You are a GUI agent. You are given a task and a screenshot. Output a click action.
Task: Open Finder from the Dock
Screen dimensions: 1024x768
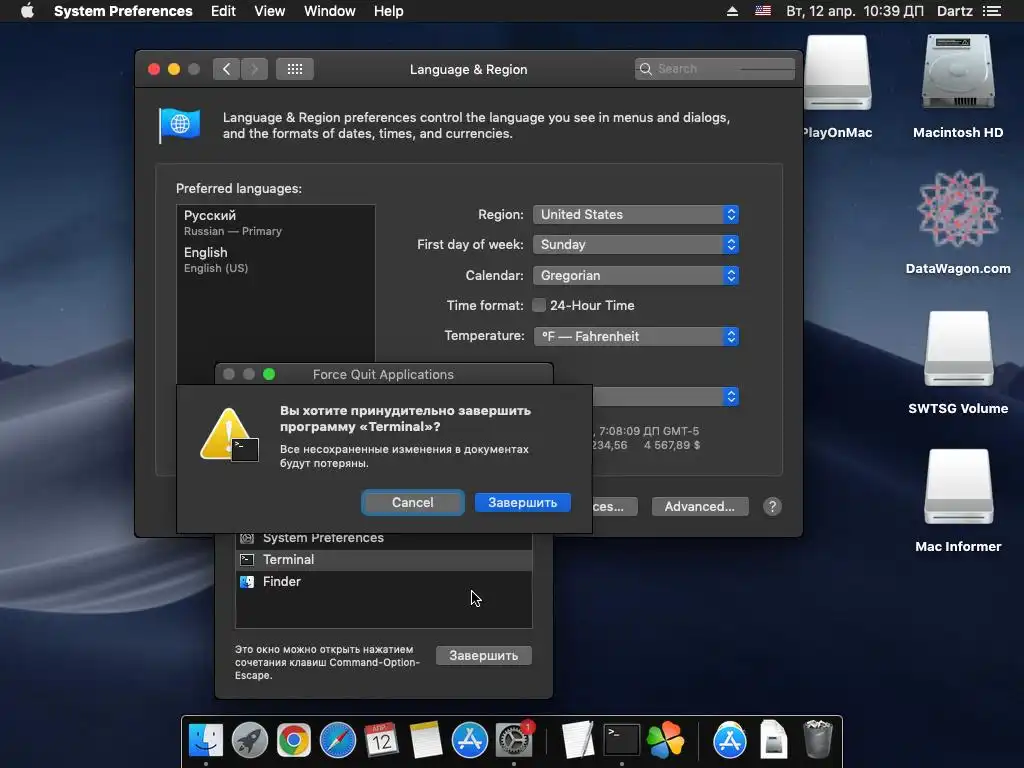point(206,740)
